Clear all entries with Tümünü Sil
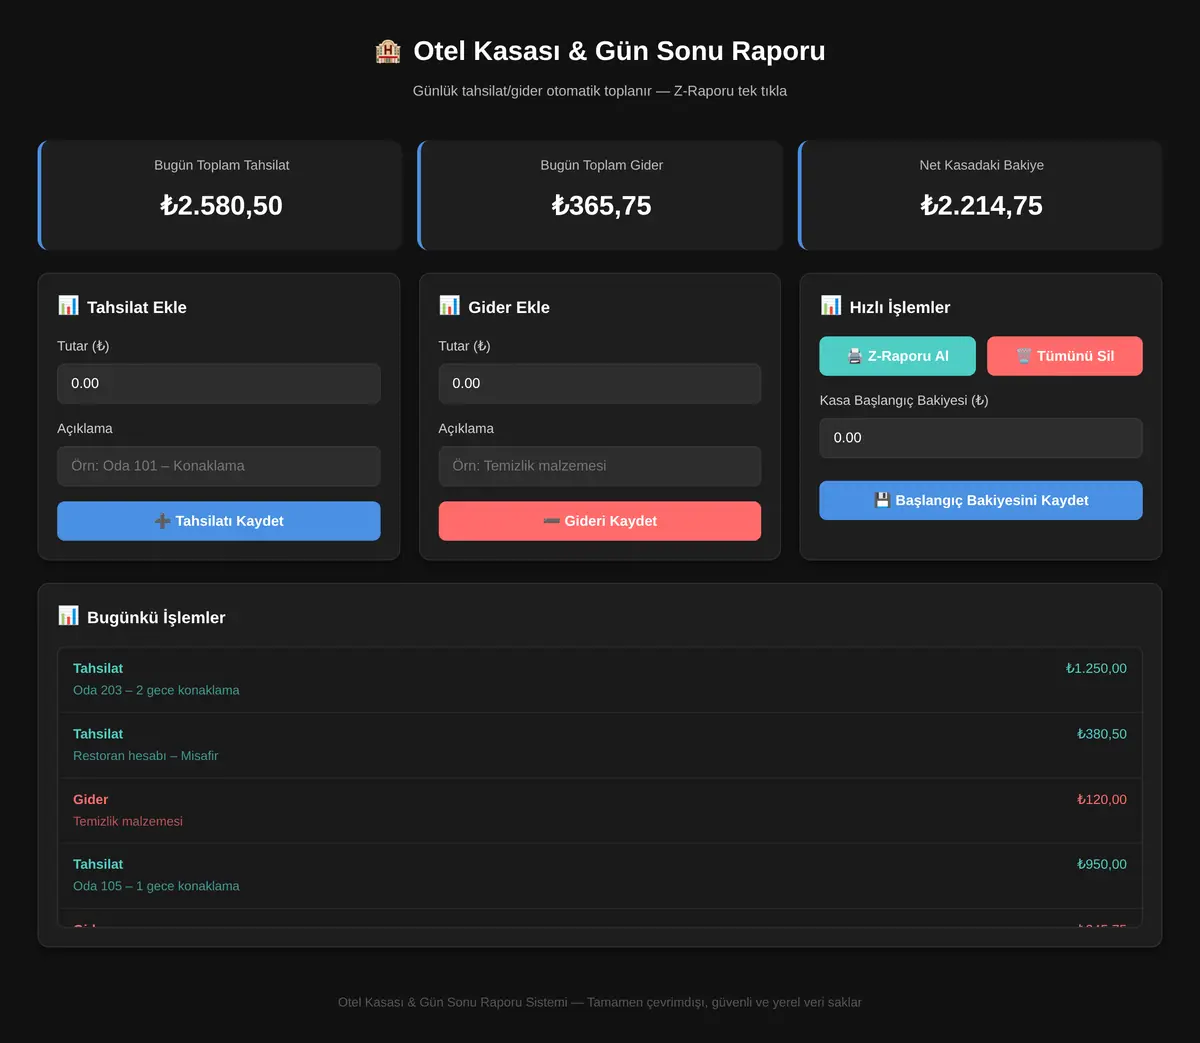 [1065, 356]
